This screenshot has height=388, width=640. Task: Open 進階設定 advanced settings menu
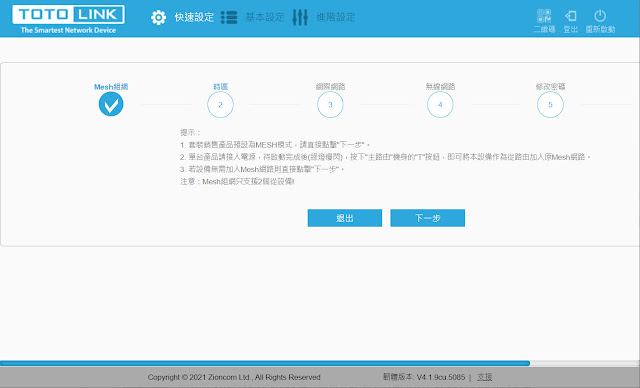336,17
